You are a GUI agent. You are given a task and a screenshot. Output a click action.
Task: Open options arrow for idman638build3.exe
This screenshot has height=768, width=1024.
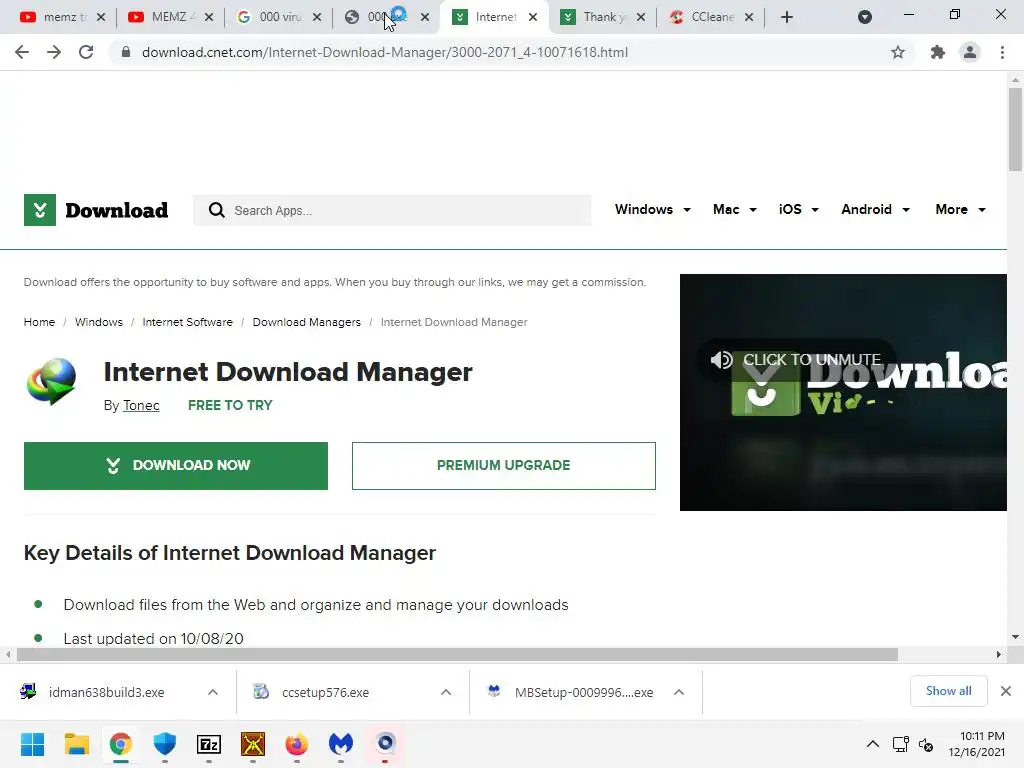tap(213, 692)
